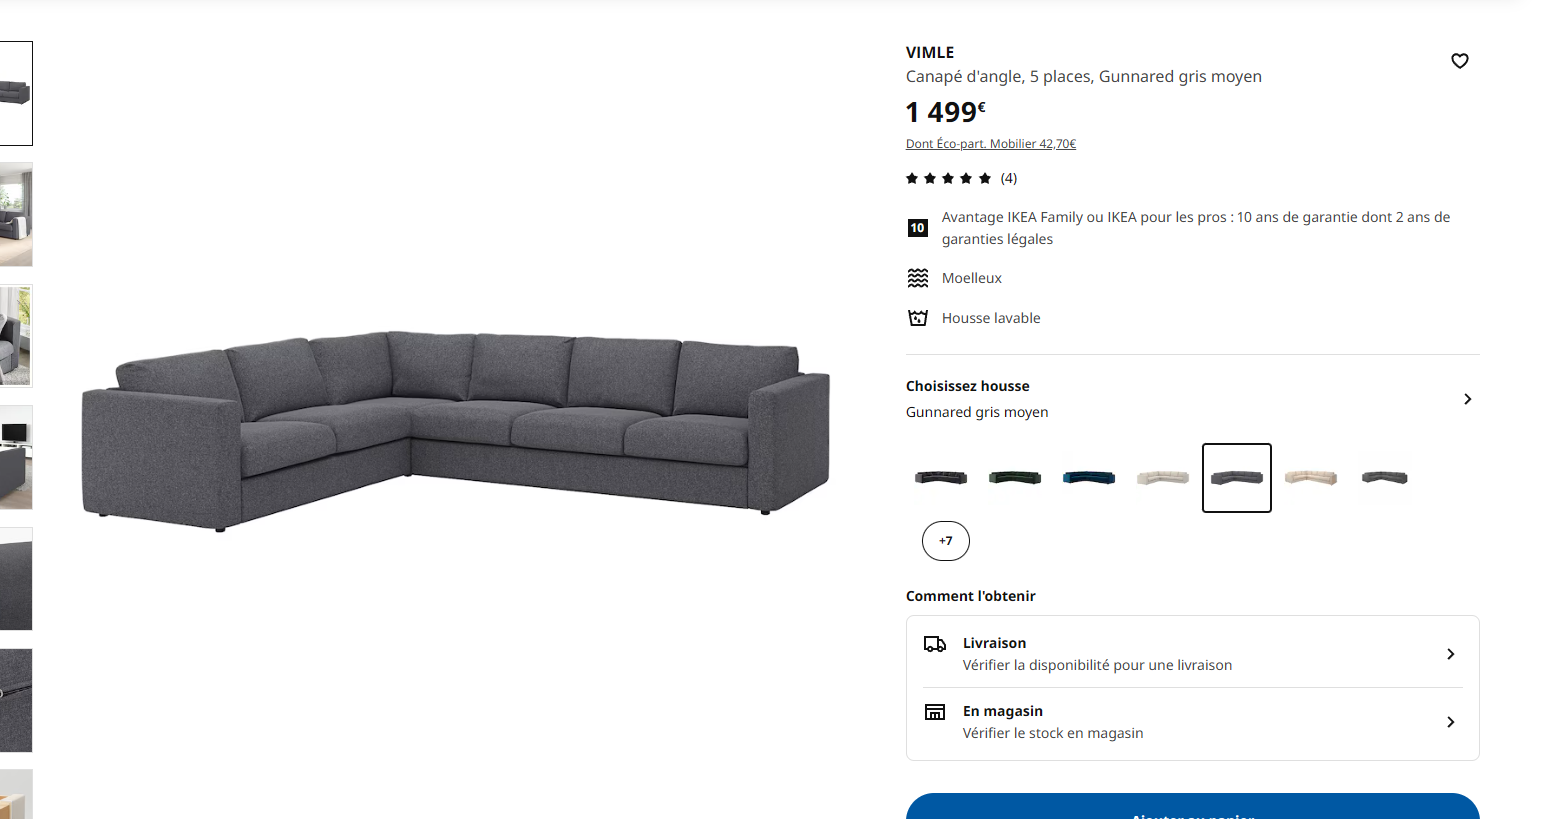
Task: Click Ajouter au panier button
Action: click(x=1192, y=808)
